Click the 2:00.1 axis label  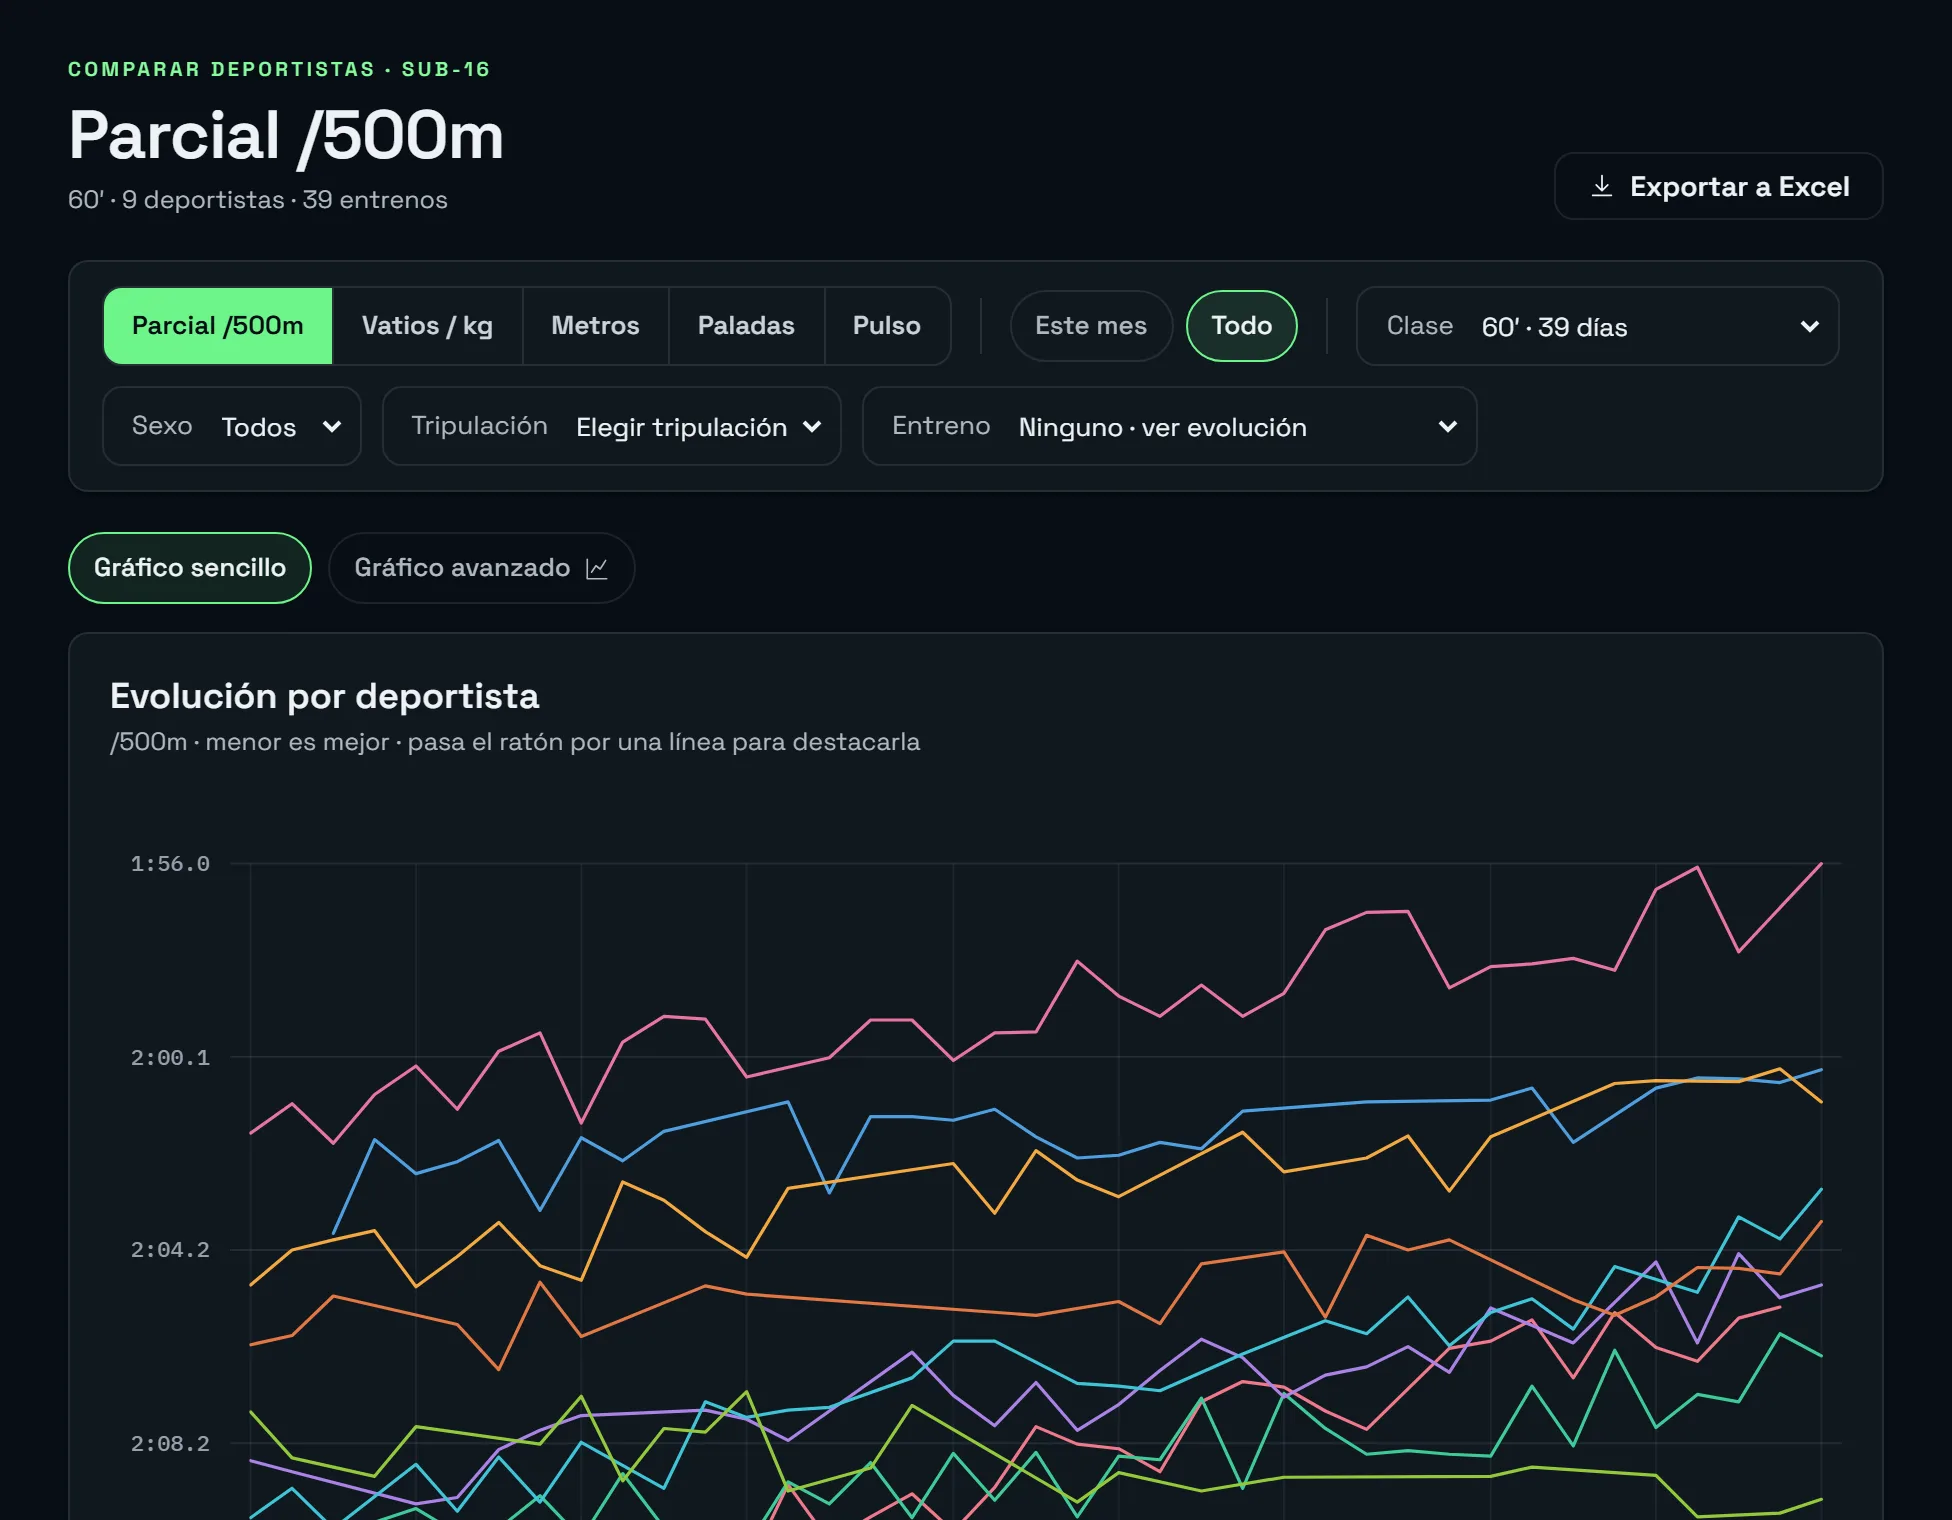coord(170,1057)
